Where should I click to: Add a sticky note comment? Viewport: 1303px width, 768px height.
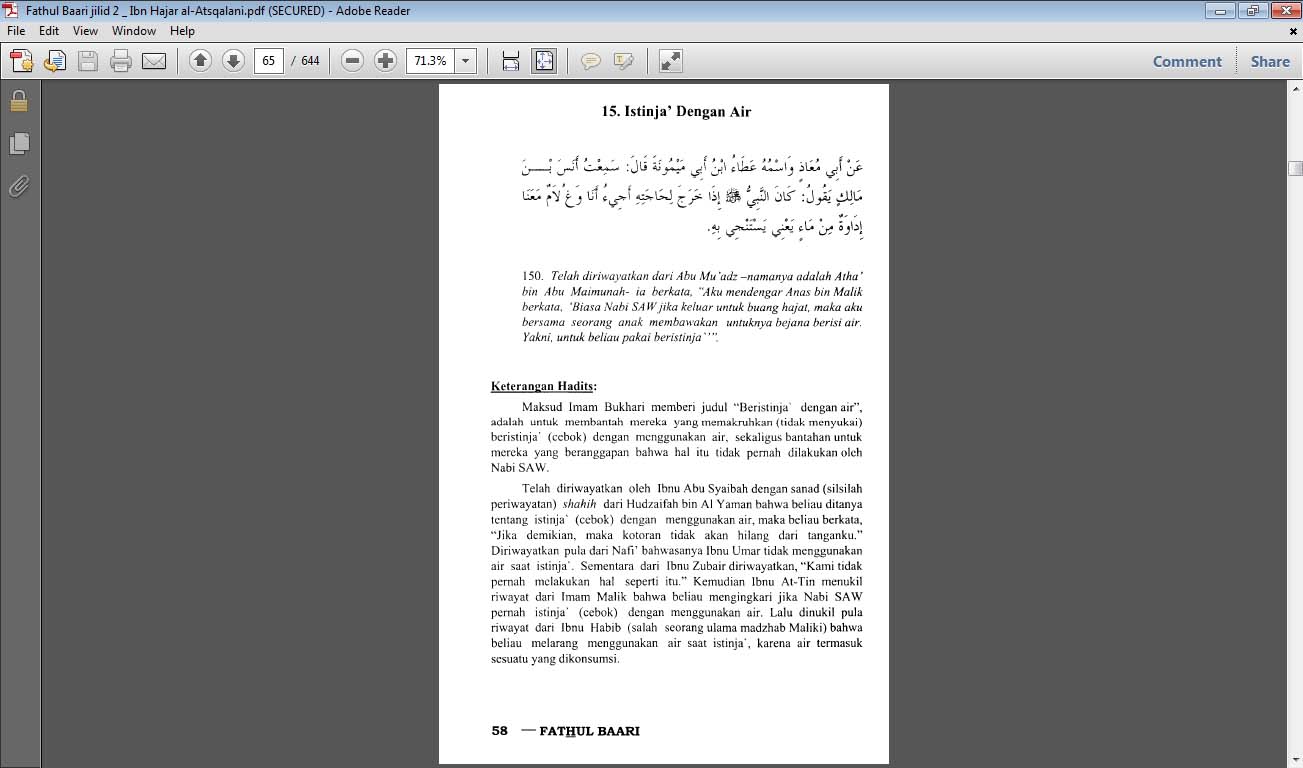click(x=592, y=61)
